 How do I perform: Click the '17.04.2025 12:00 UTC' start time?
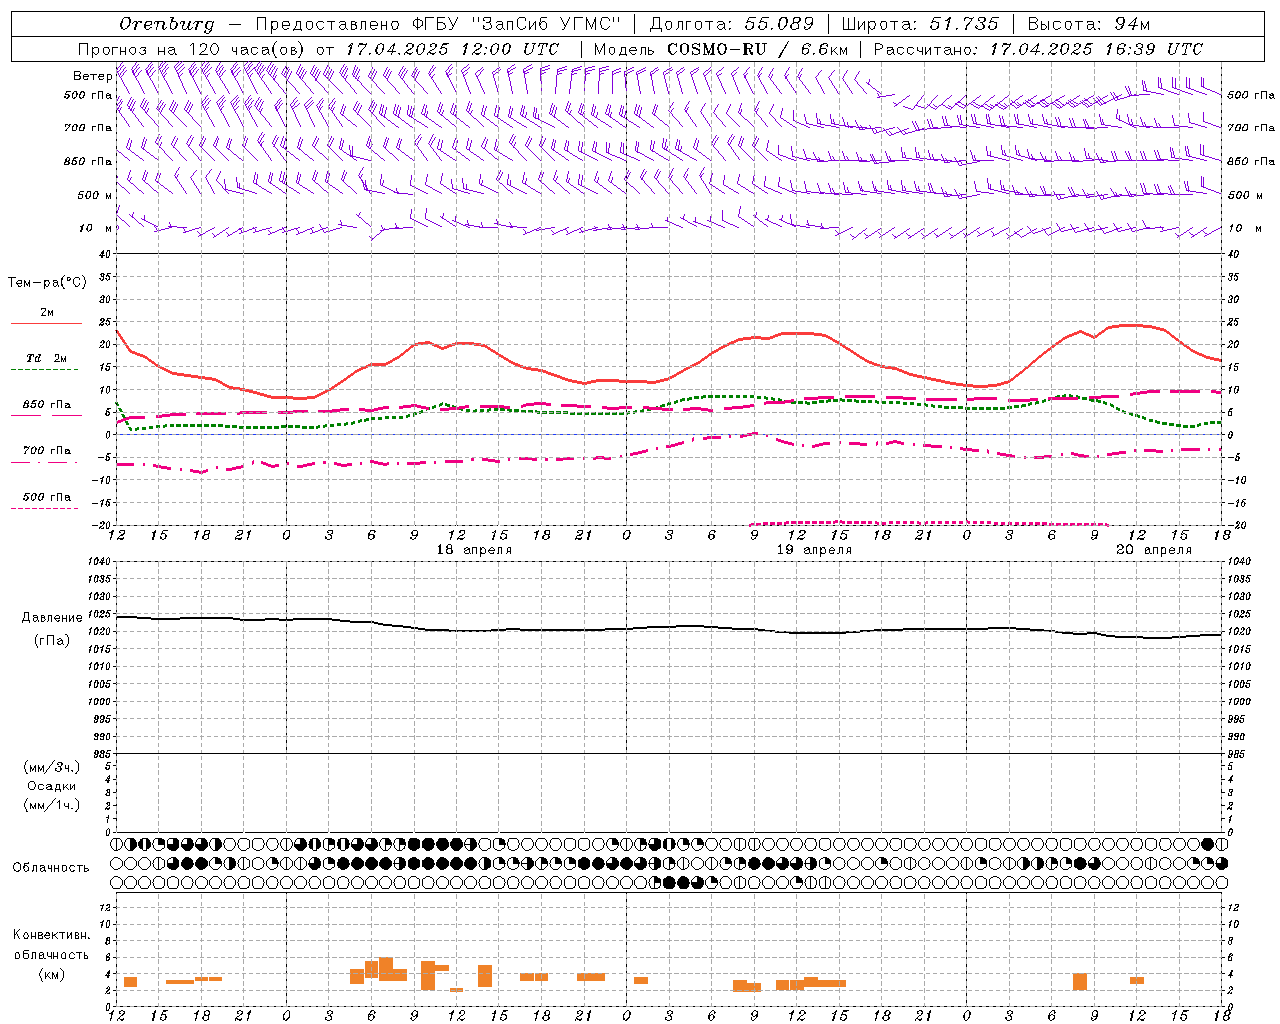tap(452, 49)
